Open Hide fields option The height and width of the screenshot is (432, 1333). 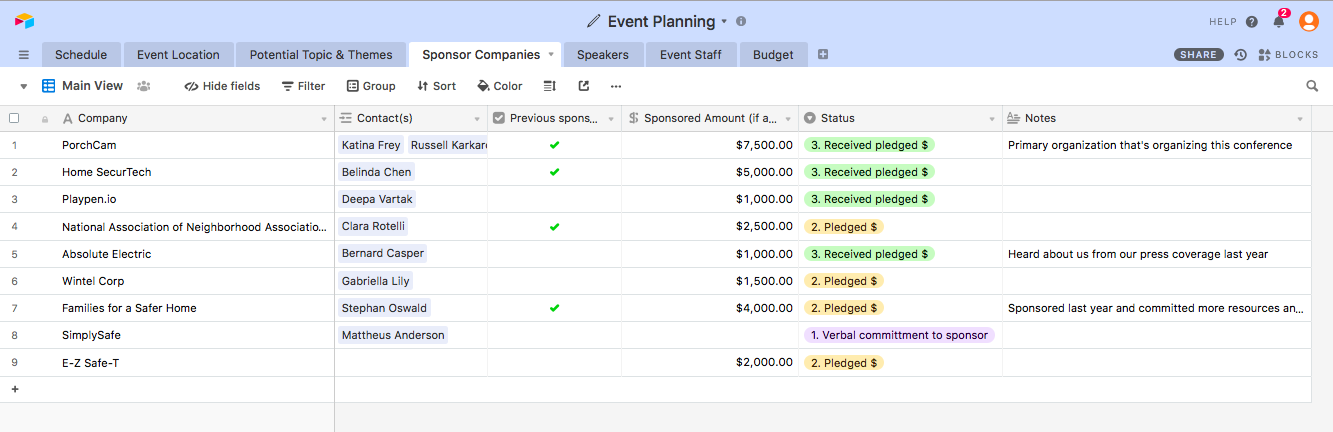pyautogui.click(x=222, y=86)
